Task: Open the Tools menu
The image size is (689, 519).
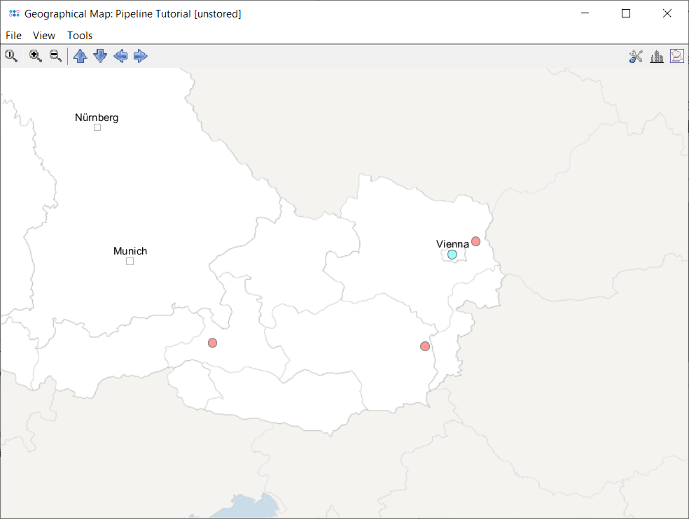Action: tap(80, 35)
